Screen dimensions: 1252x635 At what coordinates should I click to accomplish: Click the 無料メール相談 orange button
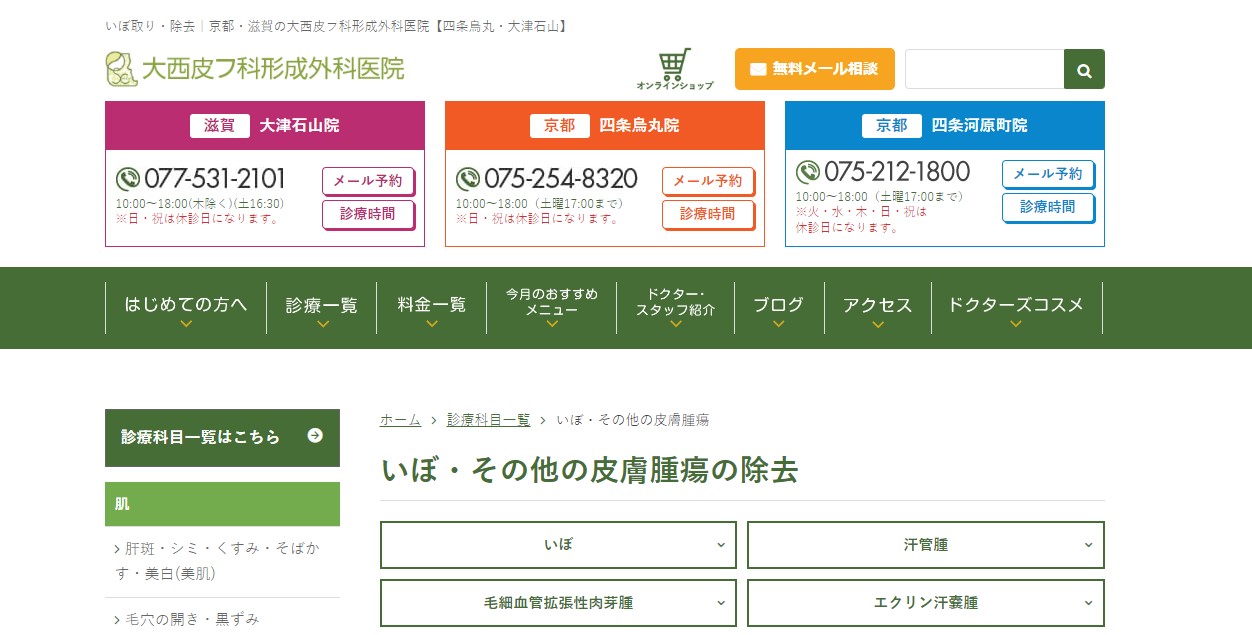click(x=814, y=69)
